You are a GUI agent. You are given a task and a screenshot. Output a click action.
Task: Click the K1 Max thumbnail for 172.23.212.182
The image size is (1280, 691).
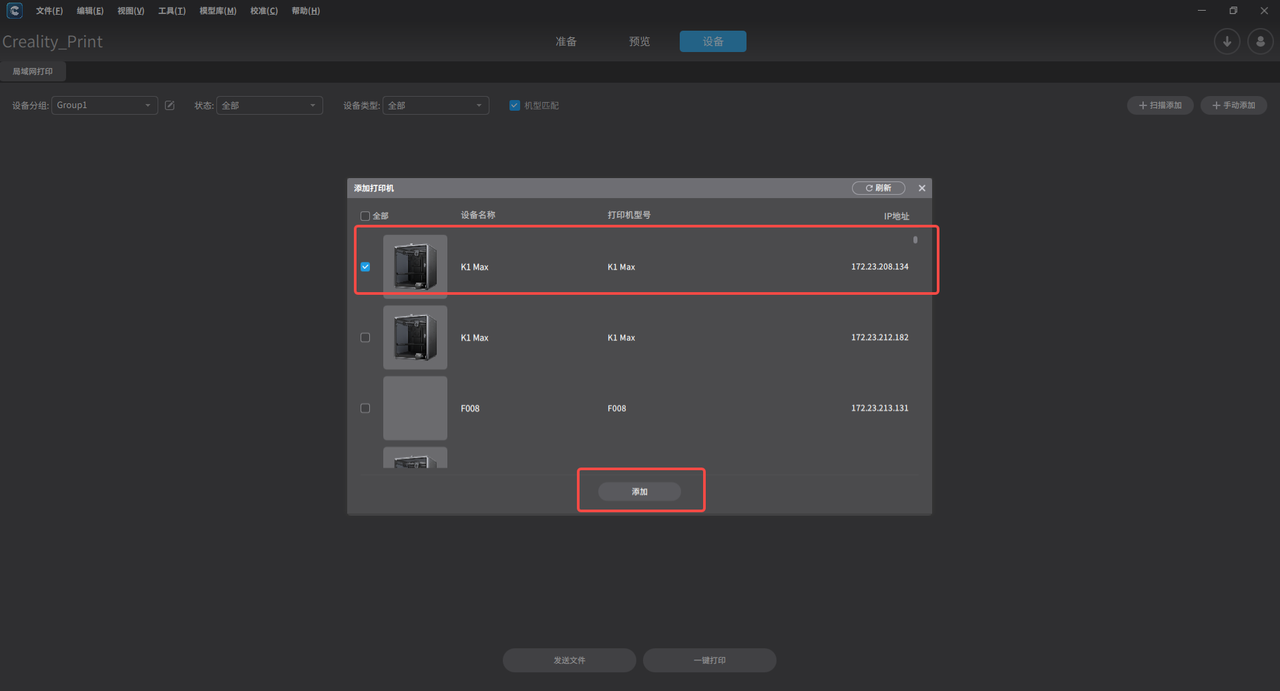[x=415, y=338]
